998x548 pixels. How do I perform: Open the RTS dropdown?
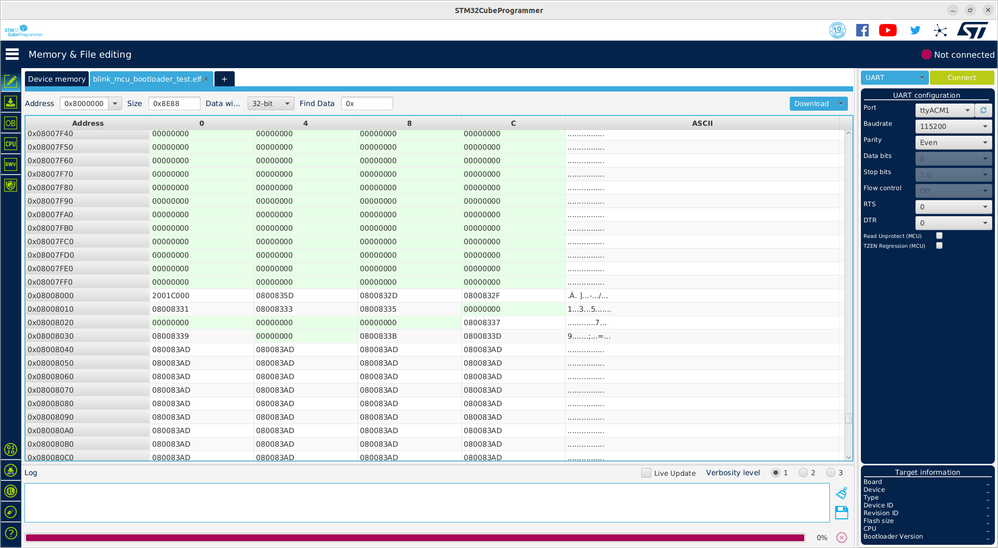coord(953,207)
